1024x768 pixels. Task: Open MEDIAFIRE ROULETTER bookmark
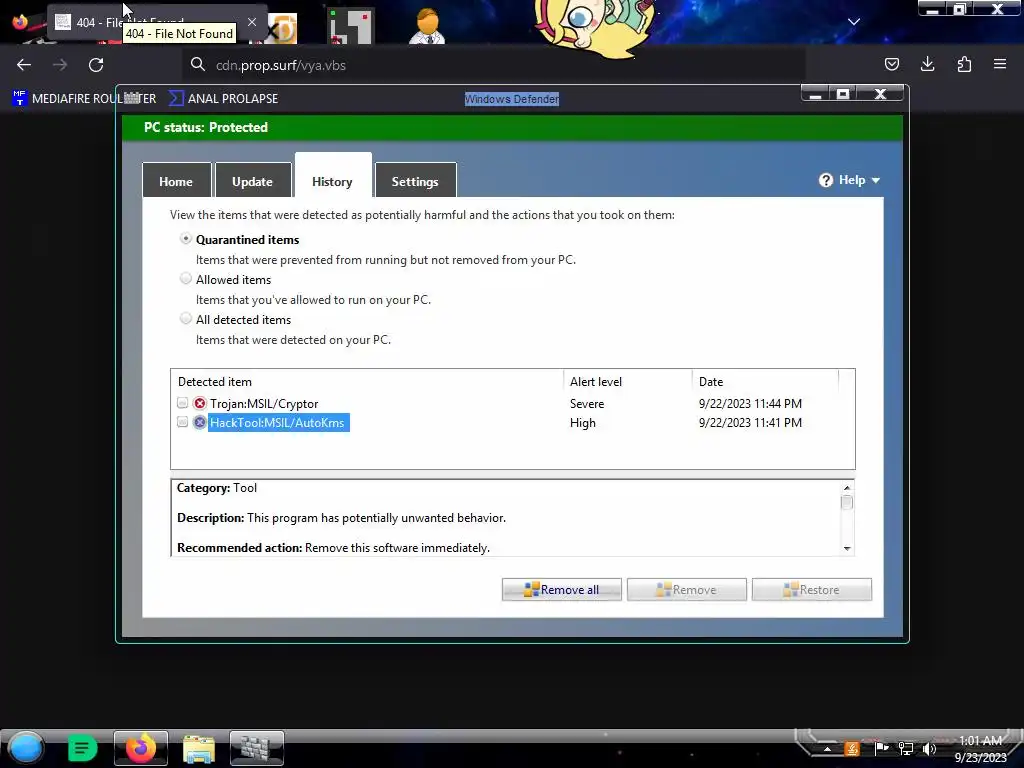tap(84, 99)
